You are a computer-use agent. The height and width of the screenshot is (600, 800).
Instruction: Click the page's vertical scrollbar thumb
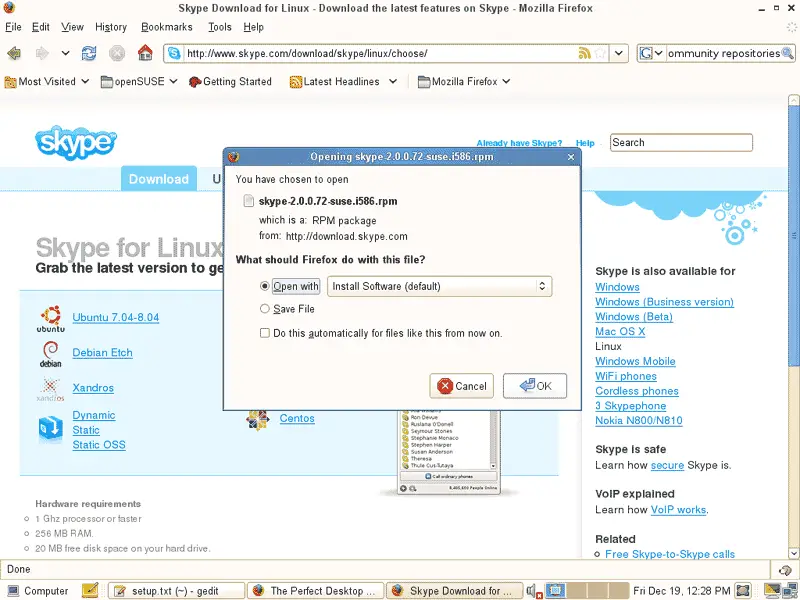[x=794, y=235]
